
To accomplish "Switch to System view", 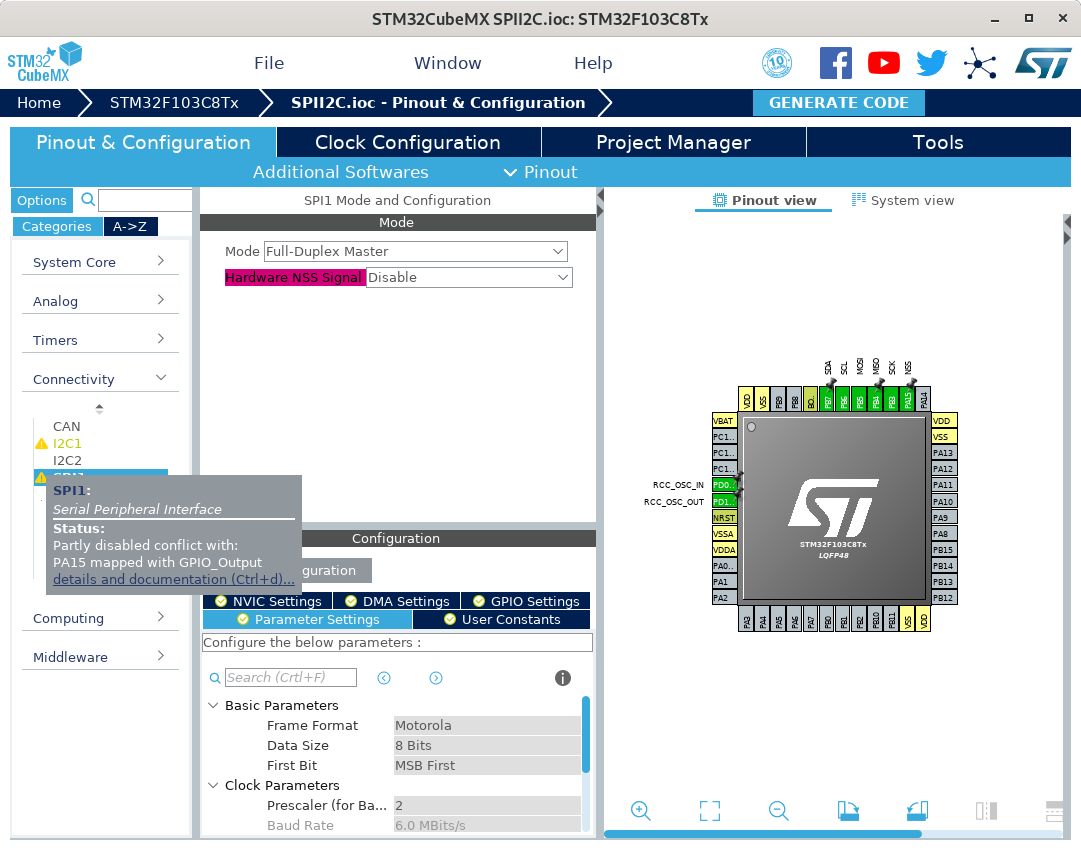I will 903,200.
